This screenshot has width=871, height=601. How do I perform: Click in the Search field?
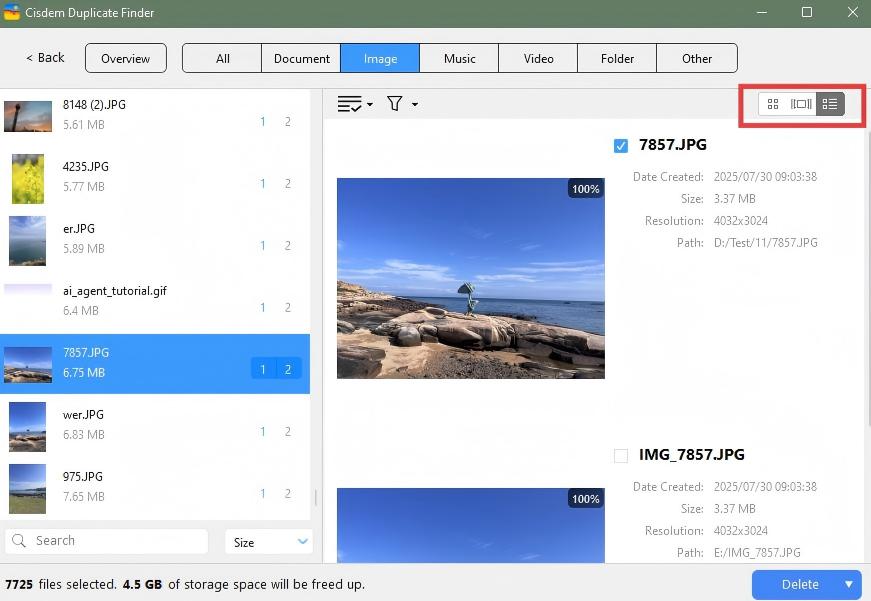115,541
